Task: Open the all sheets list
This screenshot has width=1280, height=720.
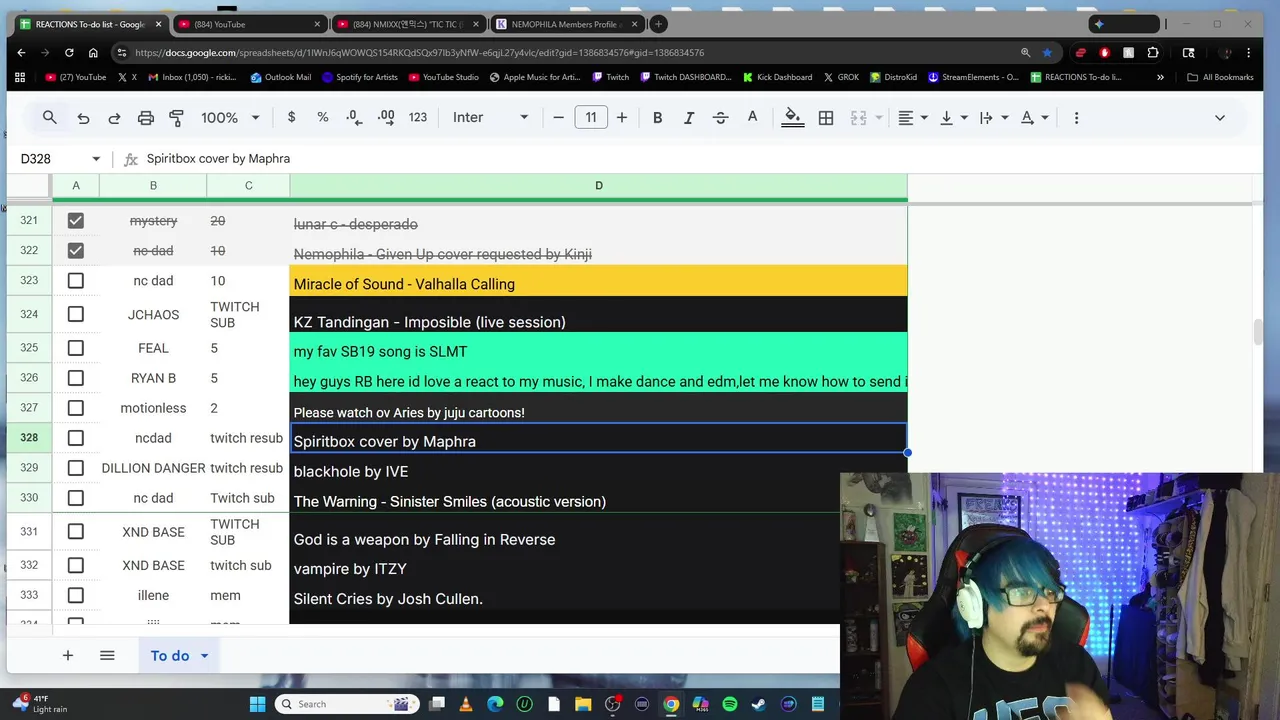Action: [107, 656]
